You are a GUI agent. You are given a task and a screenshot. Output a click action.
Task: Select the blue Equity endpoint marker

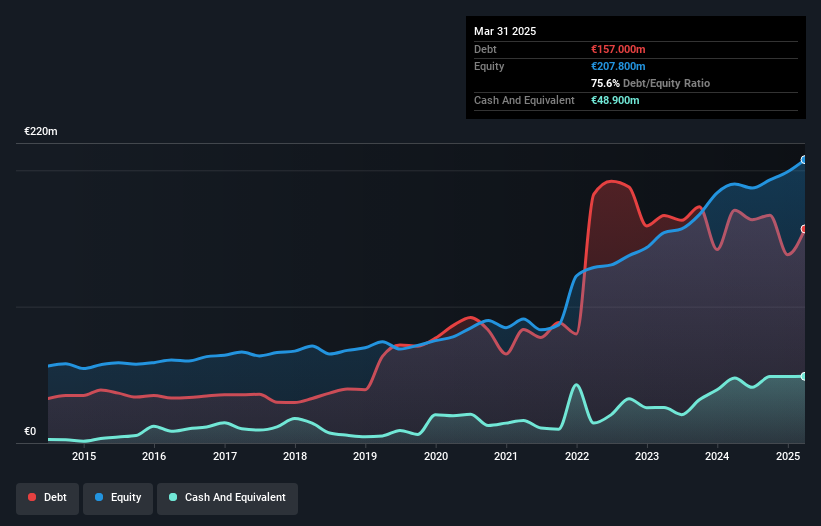[804, 160]
